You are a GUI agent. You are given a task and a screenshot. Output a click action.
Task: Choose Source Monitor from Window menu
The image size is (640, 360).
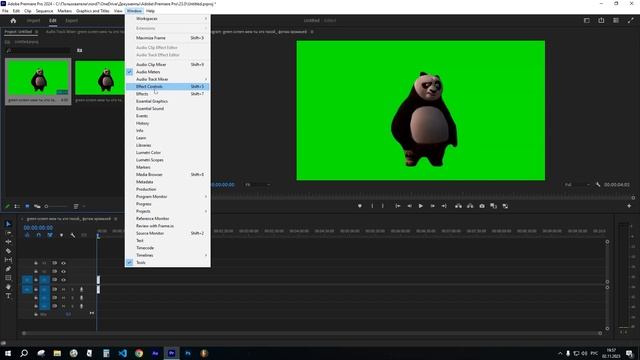tap(168, 233)
